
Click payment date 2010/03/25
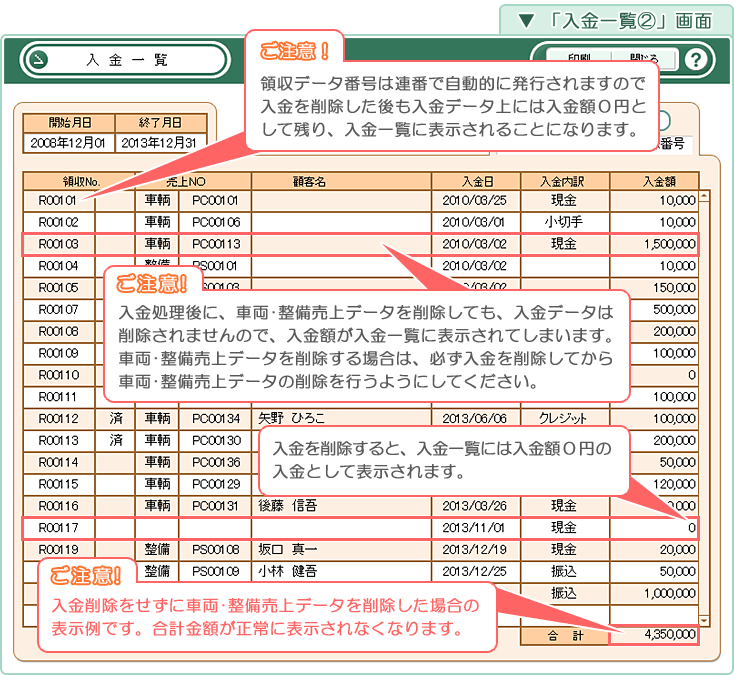pos(474,201)
